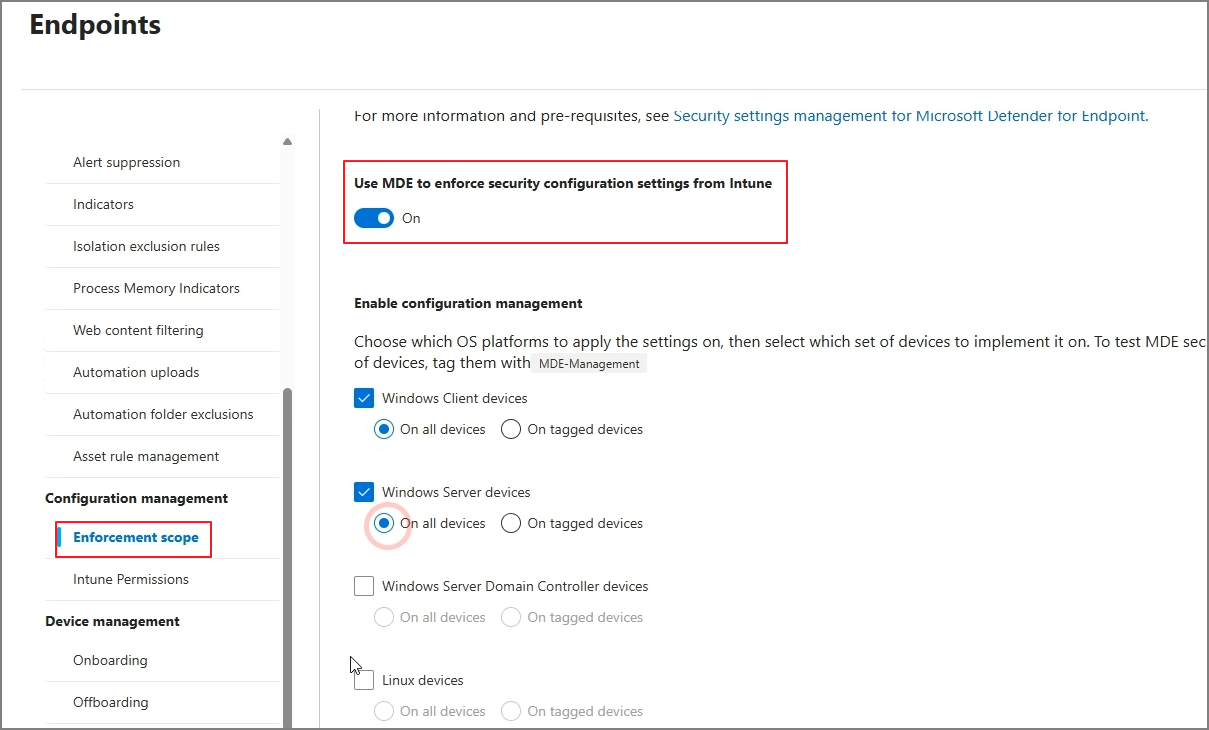Image resolution: width=1209 pixels, height=730 pixels.
Task: Open Asset rule management
Action: pos(146,456)
